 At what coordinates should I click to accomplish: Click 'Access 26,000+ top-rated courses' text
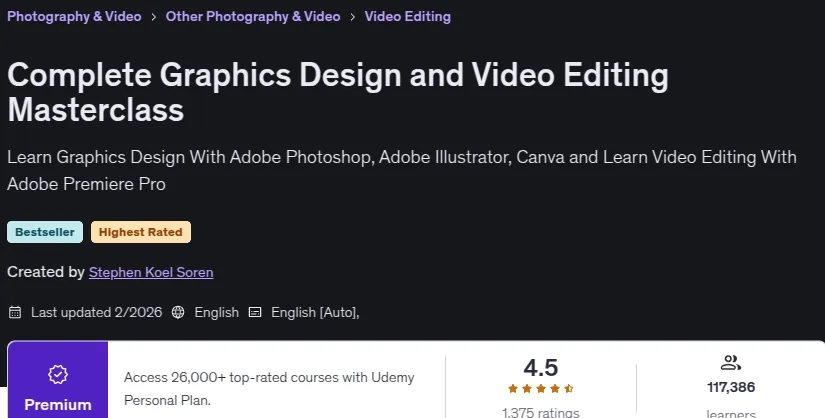pyautogui.click(x=269, y=389)
